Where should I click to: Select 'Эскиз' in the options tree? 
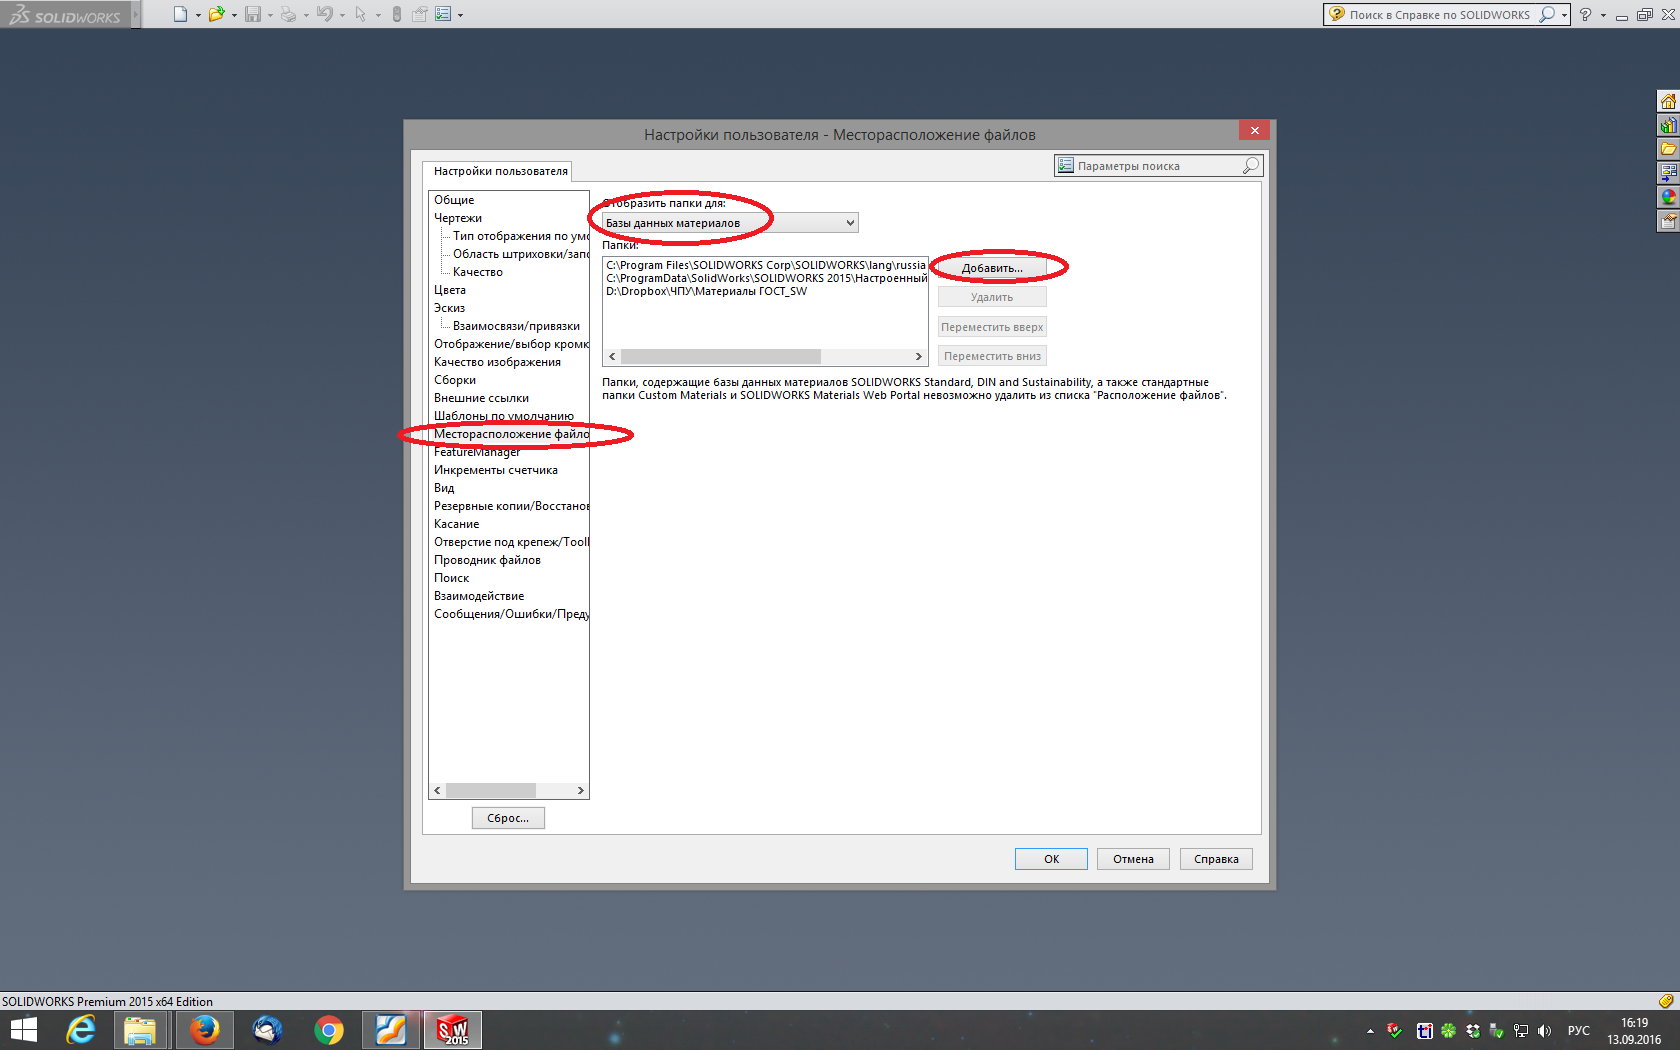click(x=449, y=308)
